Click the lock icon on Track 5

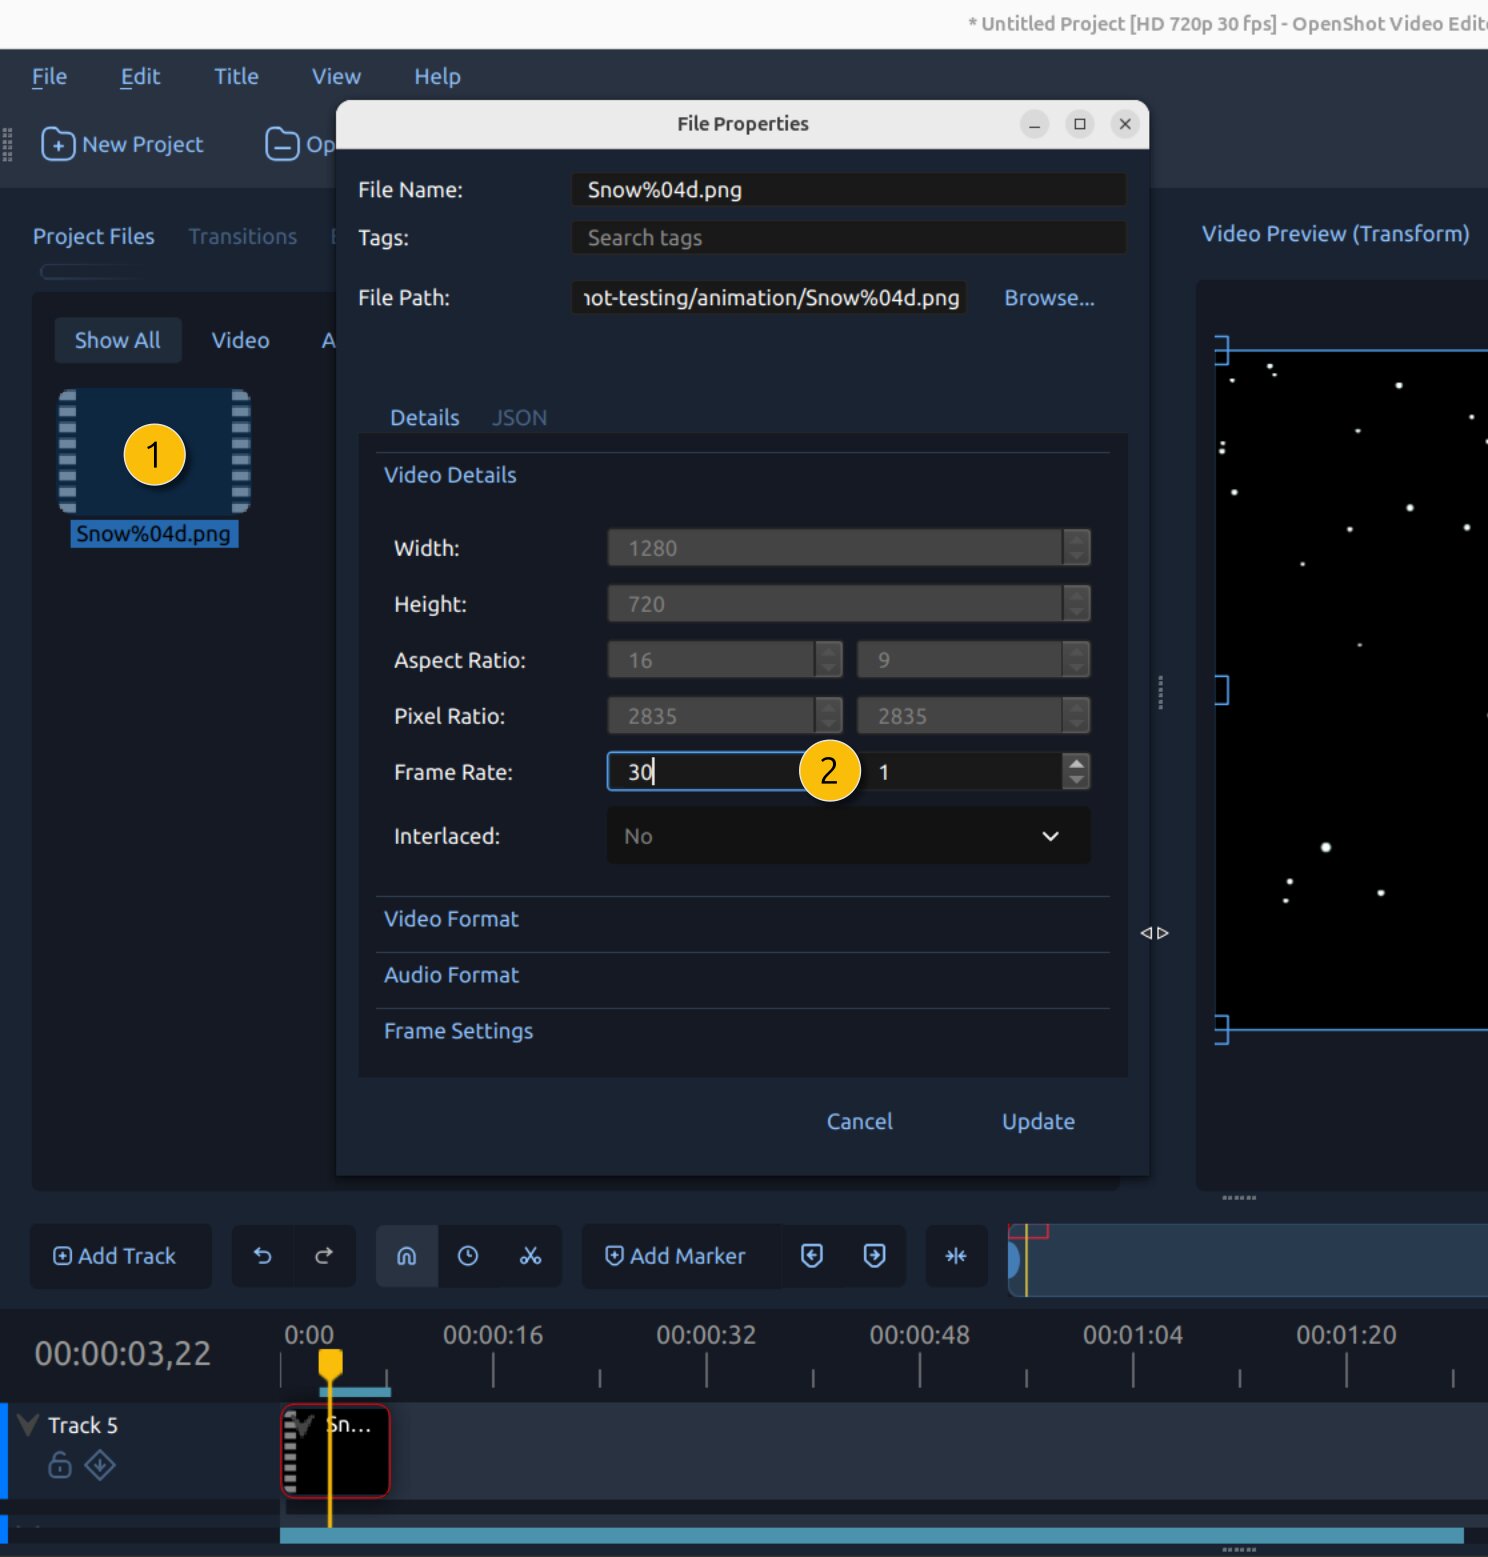[60, 1465]
